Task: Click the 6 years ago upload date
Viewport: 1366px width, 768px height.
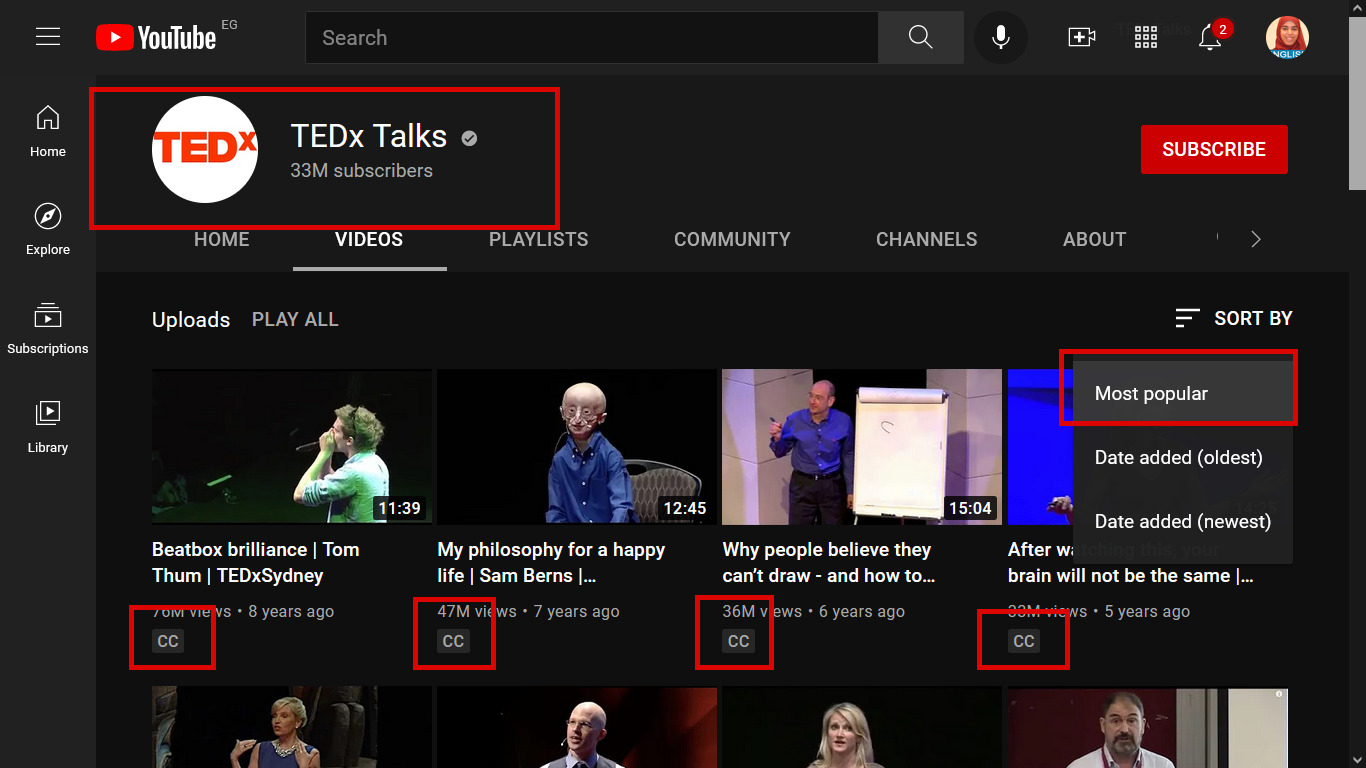Action: click(862, 611)
